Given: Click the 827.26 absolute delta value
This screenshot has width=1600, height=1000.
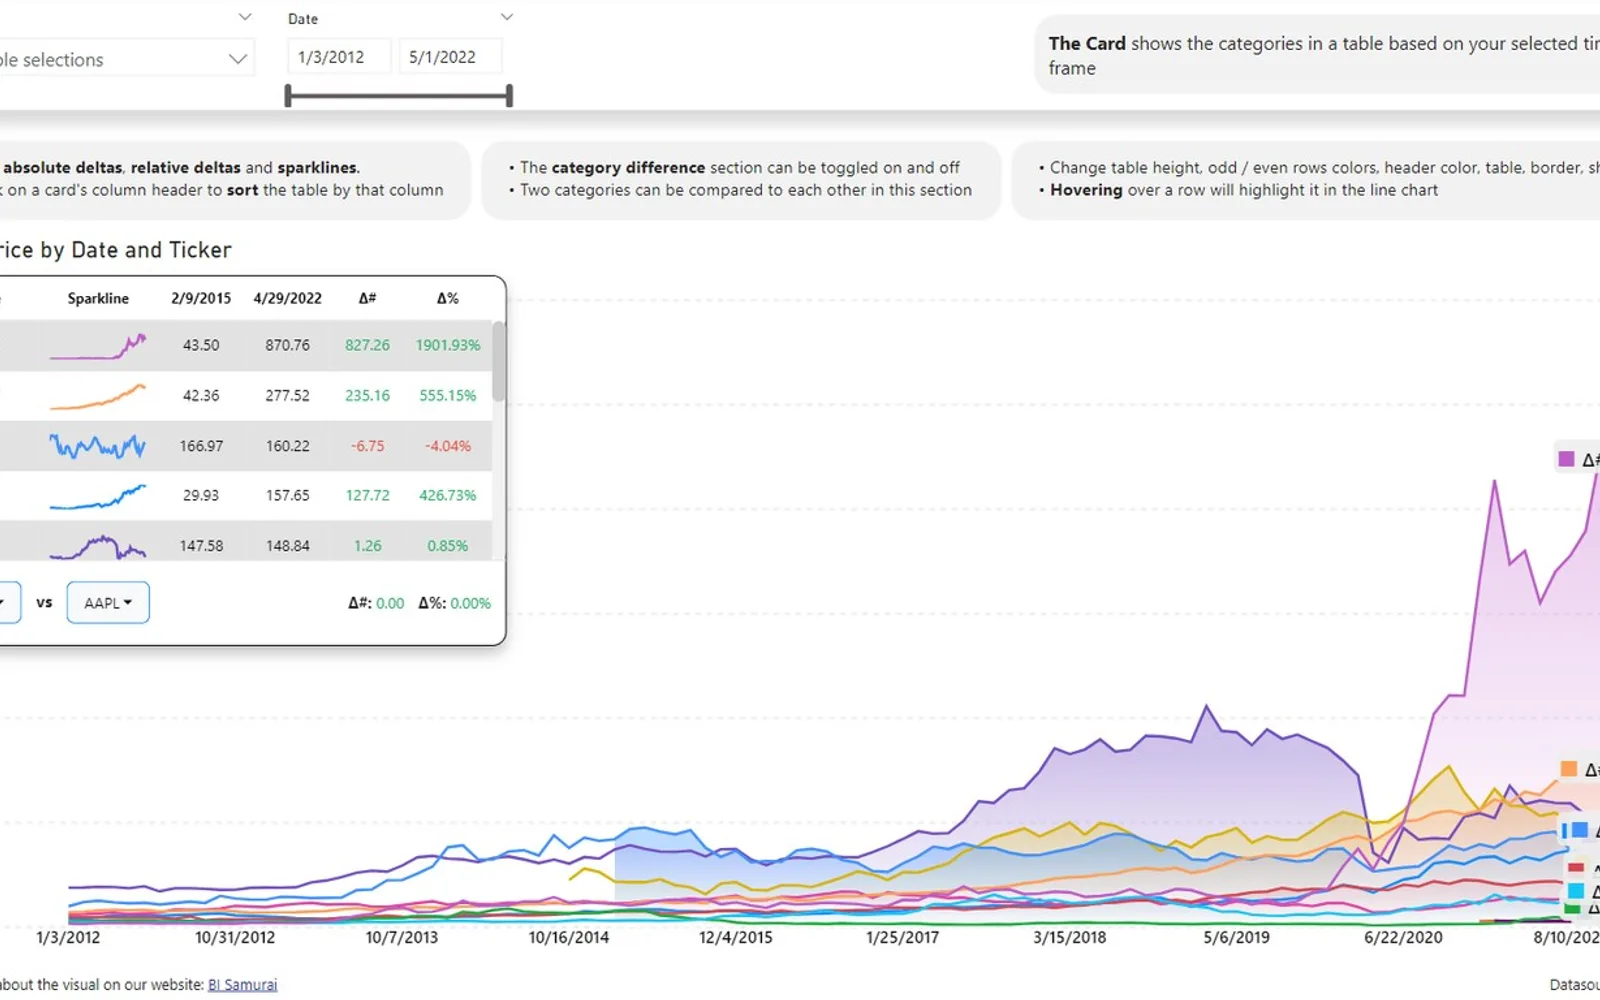Looking at the screenshot, I should pyautogui.click(x=368, y=345).
